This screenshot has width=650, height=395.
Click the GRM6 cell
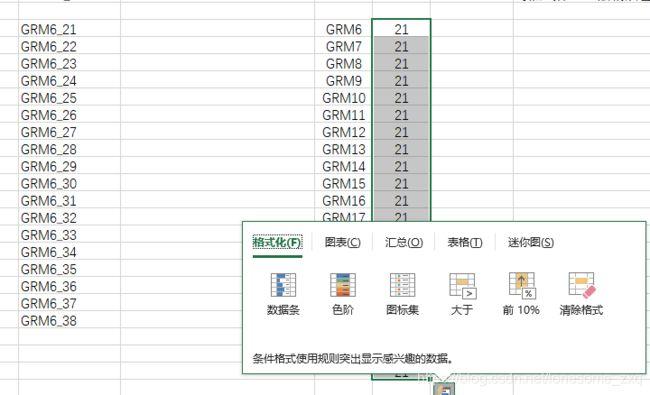[343, 29]
